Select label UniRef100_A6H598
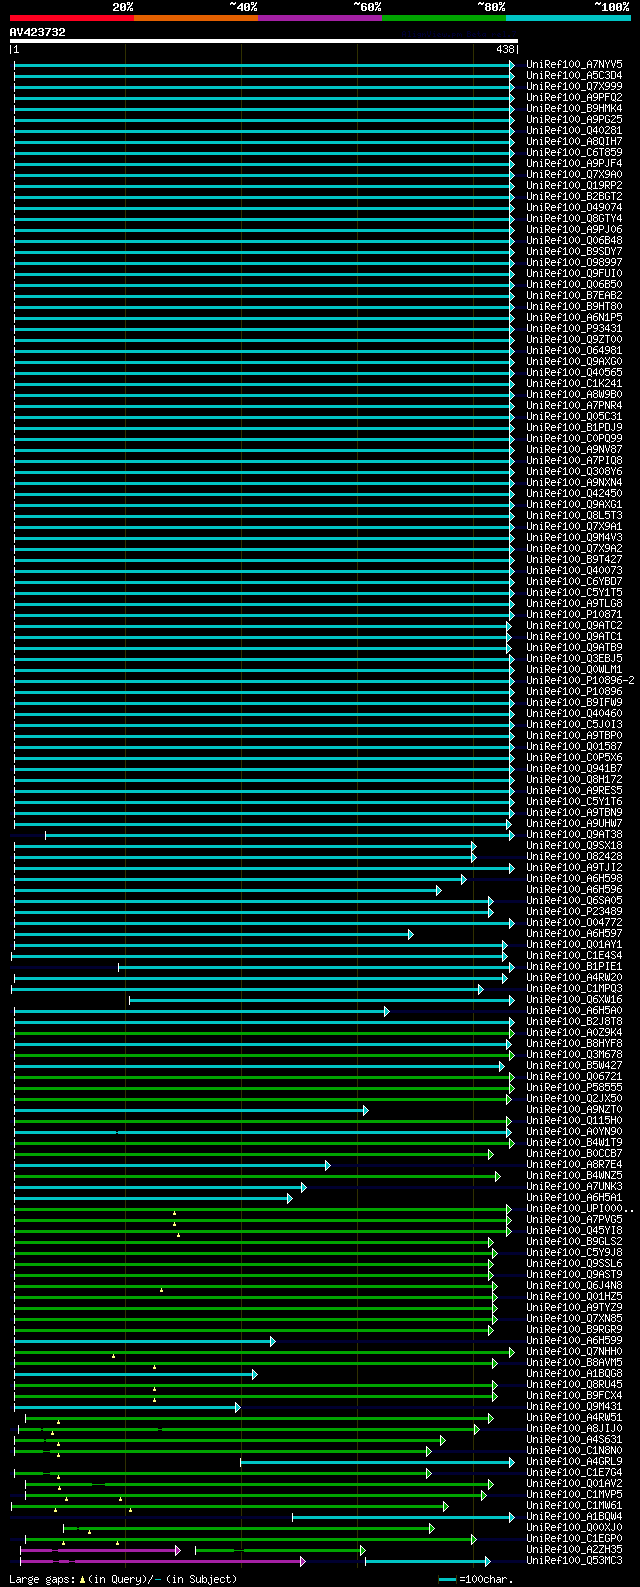The image size is (640, 1587). pos(574,878)
